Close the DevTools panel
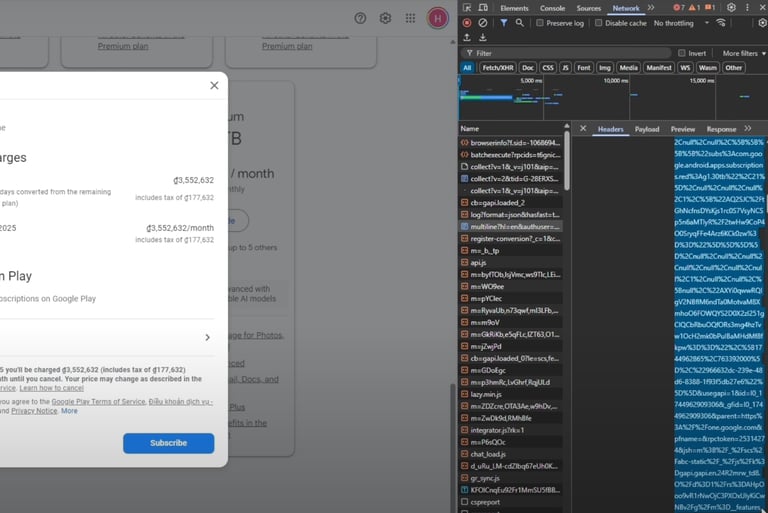Image resolution: width=768 pixels, height=513 pixels. click(762, 8)
